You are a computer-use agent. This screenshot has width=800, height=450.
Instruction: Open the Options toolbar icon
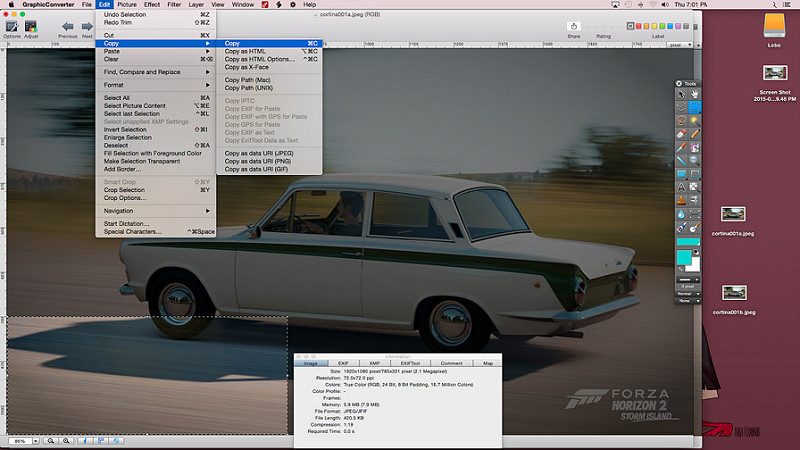click(12, 29)
